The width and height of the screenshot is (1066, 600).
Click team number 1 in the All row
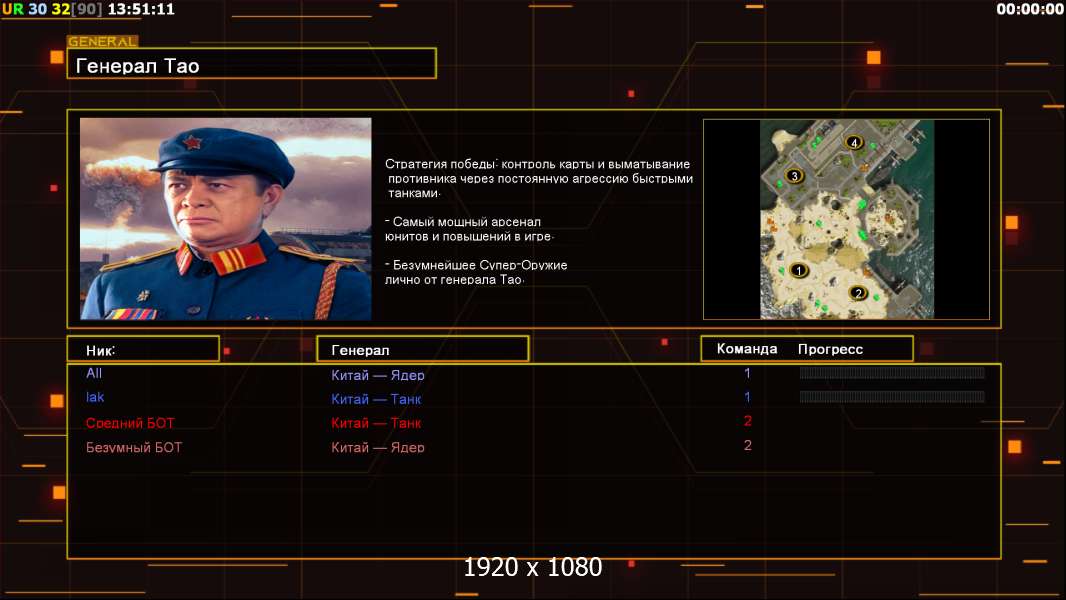tap(747, 373)
